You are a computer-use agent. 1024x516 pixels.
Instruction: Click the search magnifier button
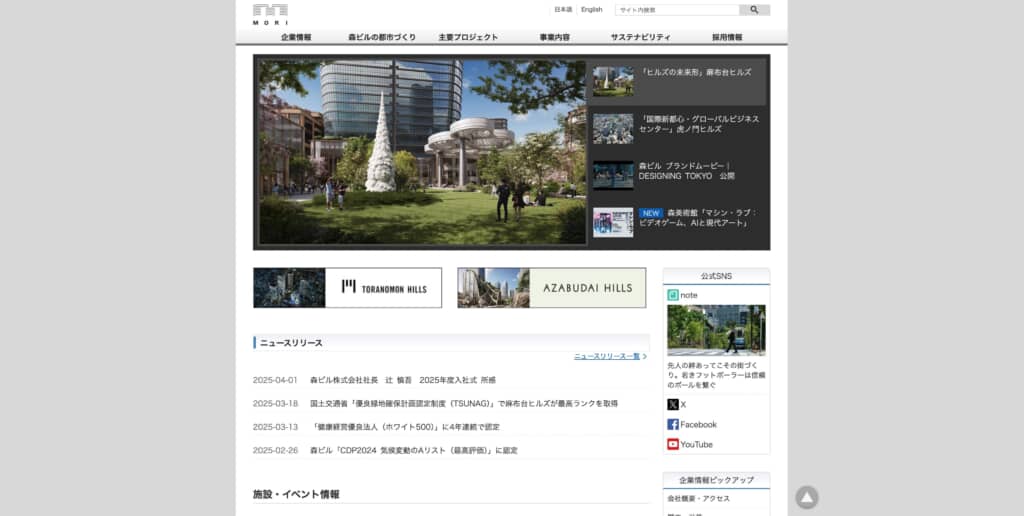click(x=754, y=10)
